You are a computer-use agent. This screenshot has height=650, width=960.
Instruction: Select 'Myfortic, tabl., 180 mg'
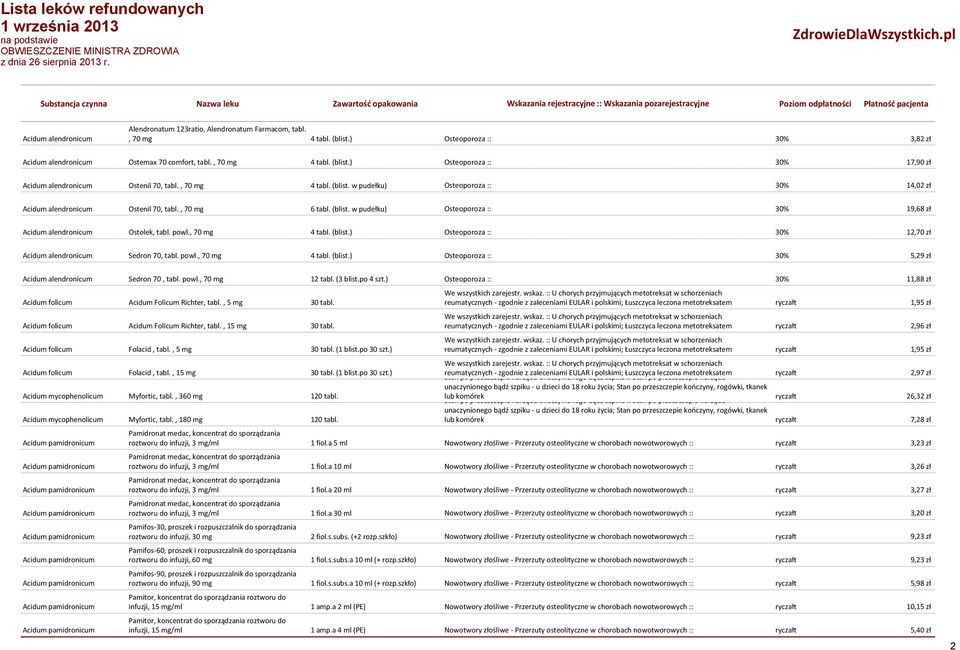coord(165,419)
